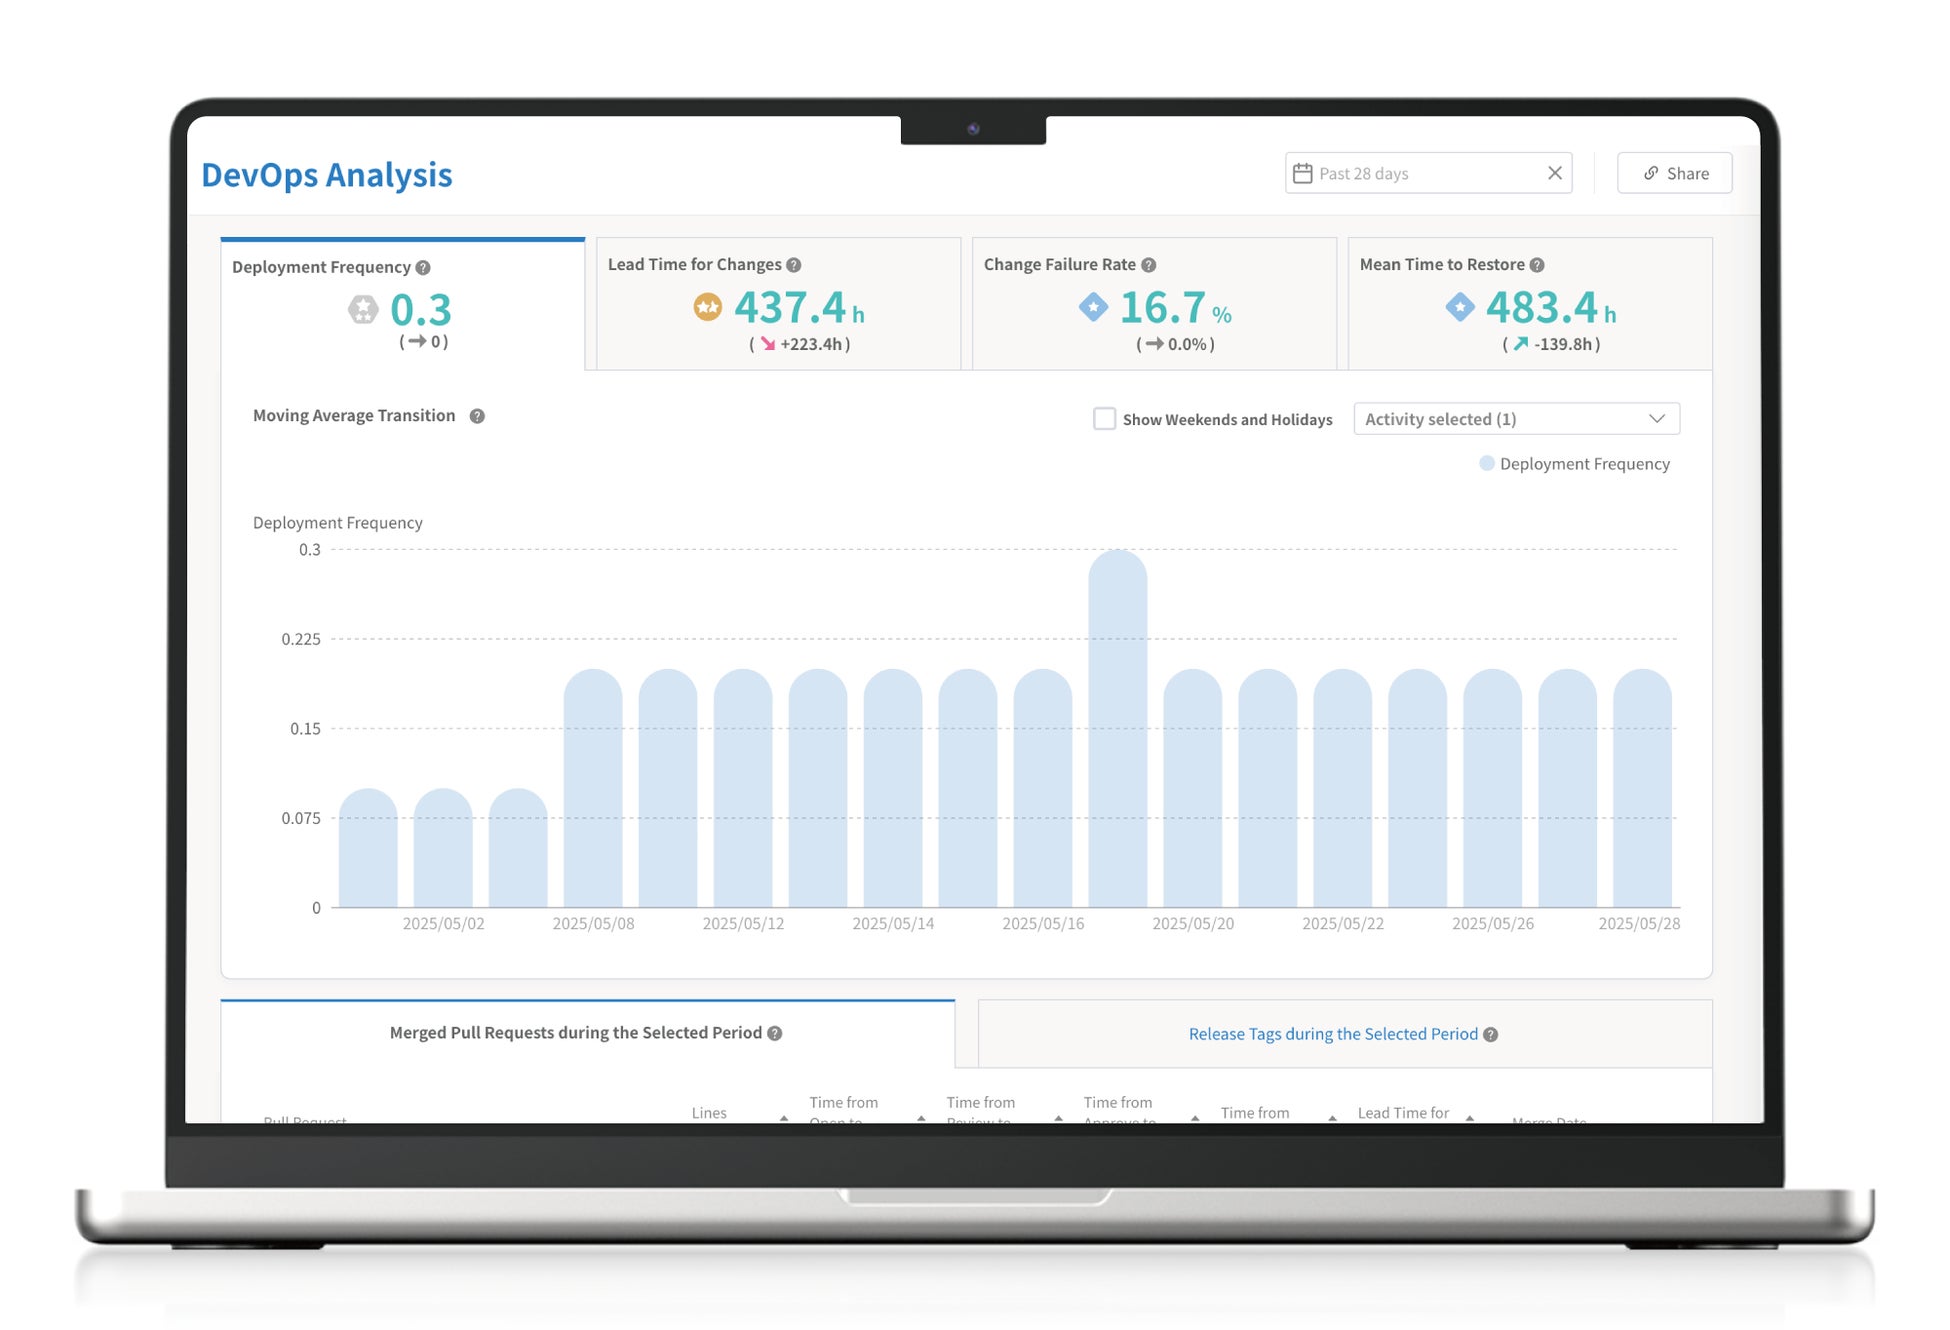The height and width of the screenshot is (1330, 1950).
Task: Toggle Deployment Frequency legend color dot
Action: pyautogui.click(x=1486, y=464)
